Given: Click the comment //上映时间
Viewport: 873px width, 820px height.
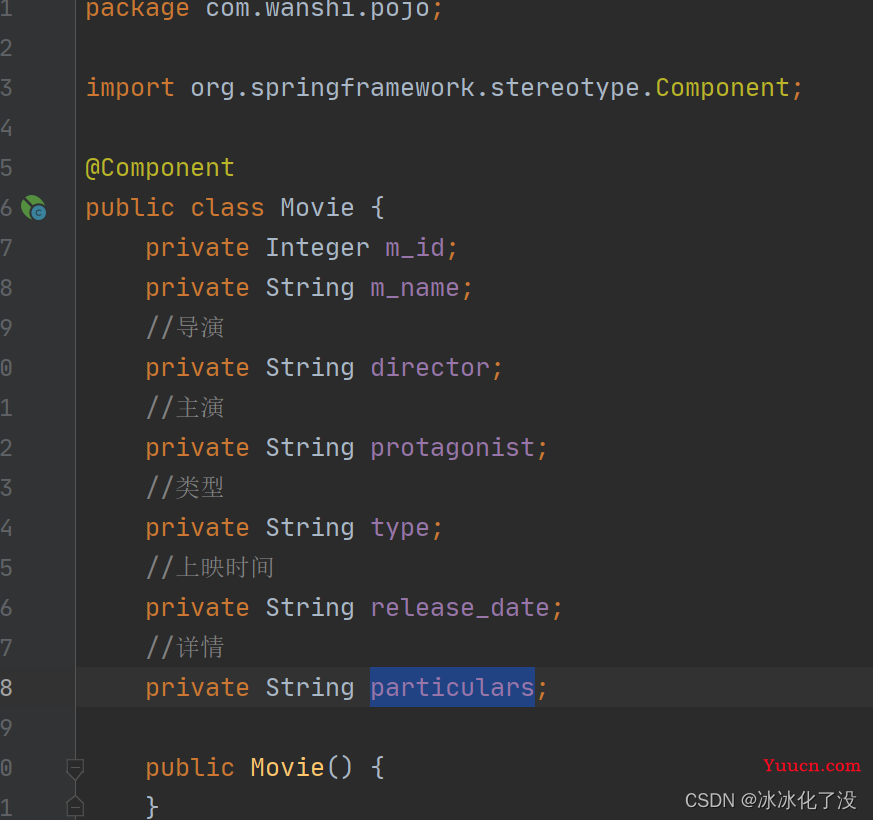Looking at the screenshot, I should (x=210, y=568).
